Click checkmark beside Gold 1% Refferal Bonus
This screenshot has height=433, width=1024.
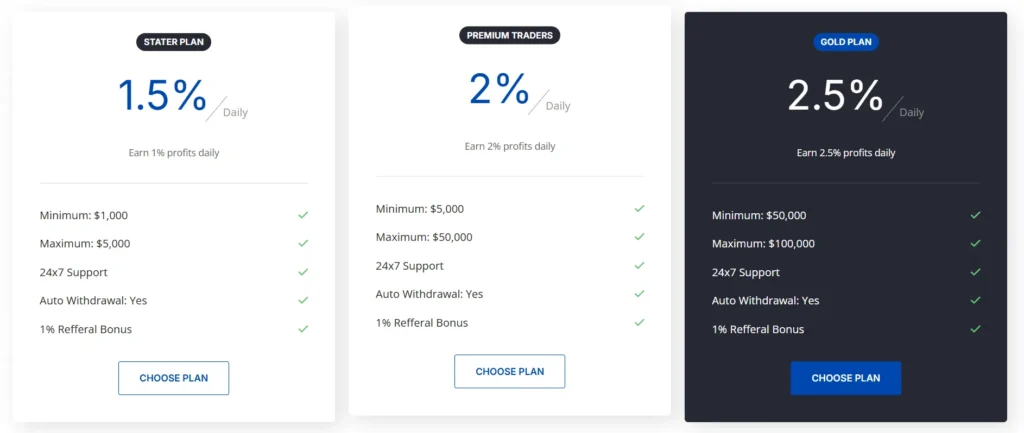[x=975, y=329]
